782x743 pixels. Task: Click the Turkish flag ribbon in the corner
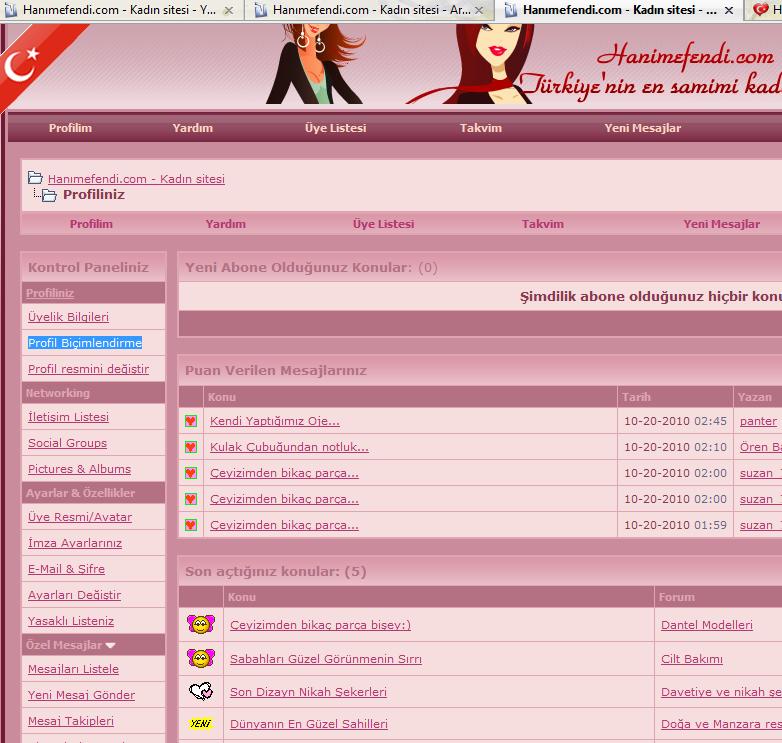point(30,60)
